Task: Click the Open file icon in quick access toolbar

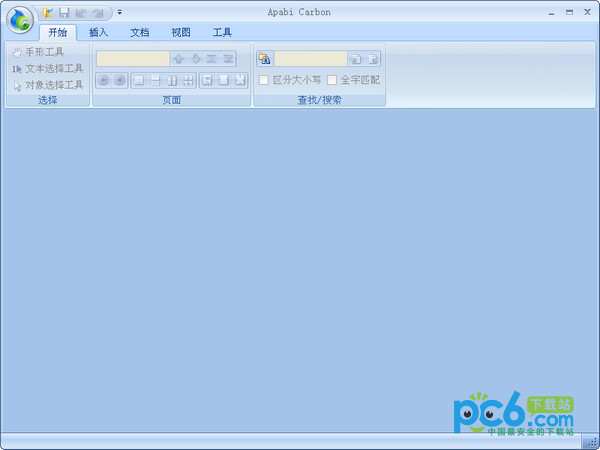Action: [x=47, y=13]
